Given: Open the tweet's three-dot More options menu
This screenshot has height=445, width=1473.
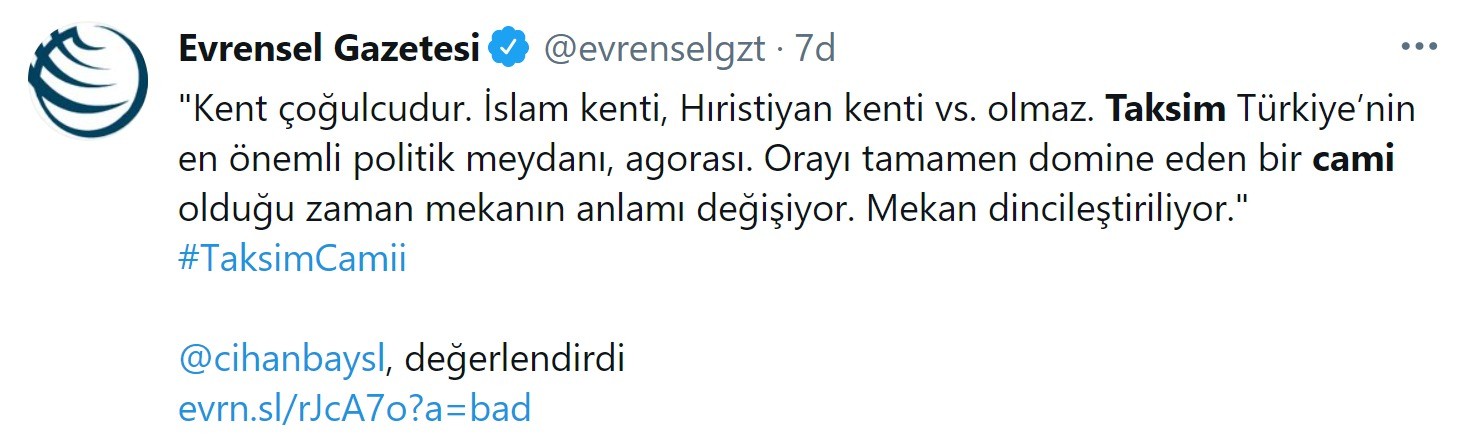Looking at the screenshot, I should tap(1418, 47).
